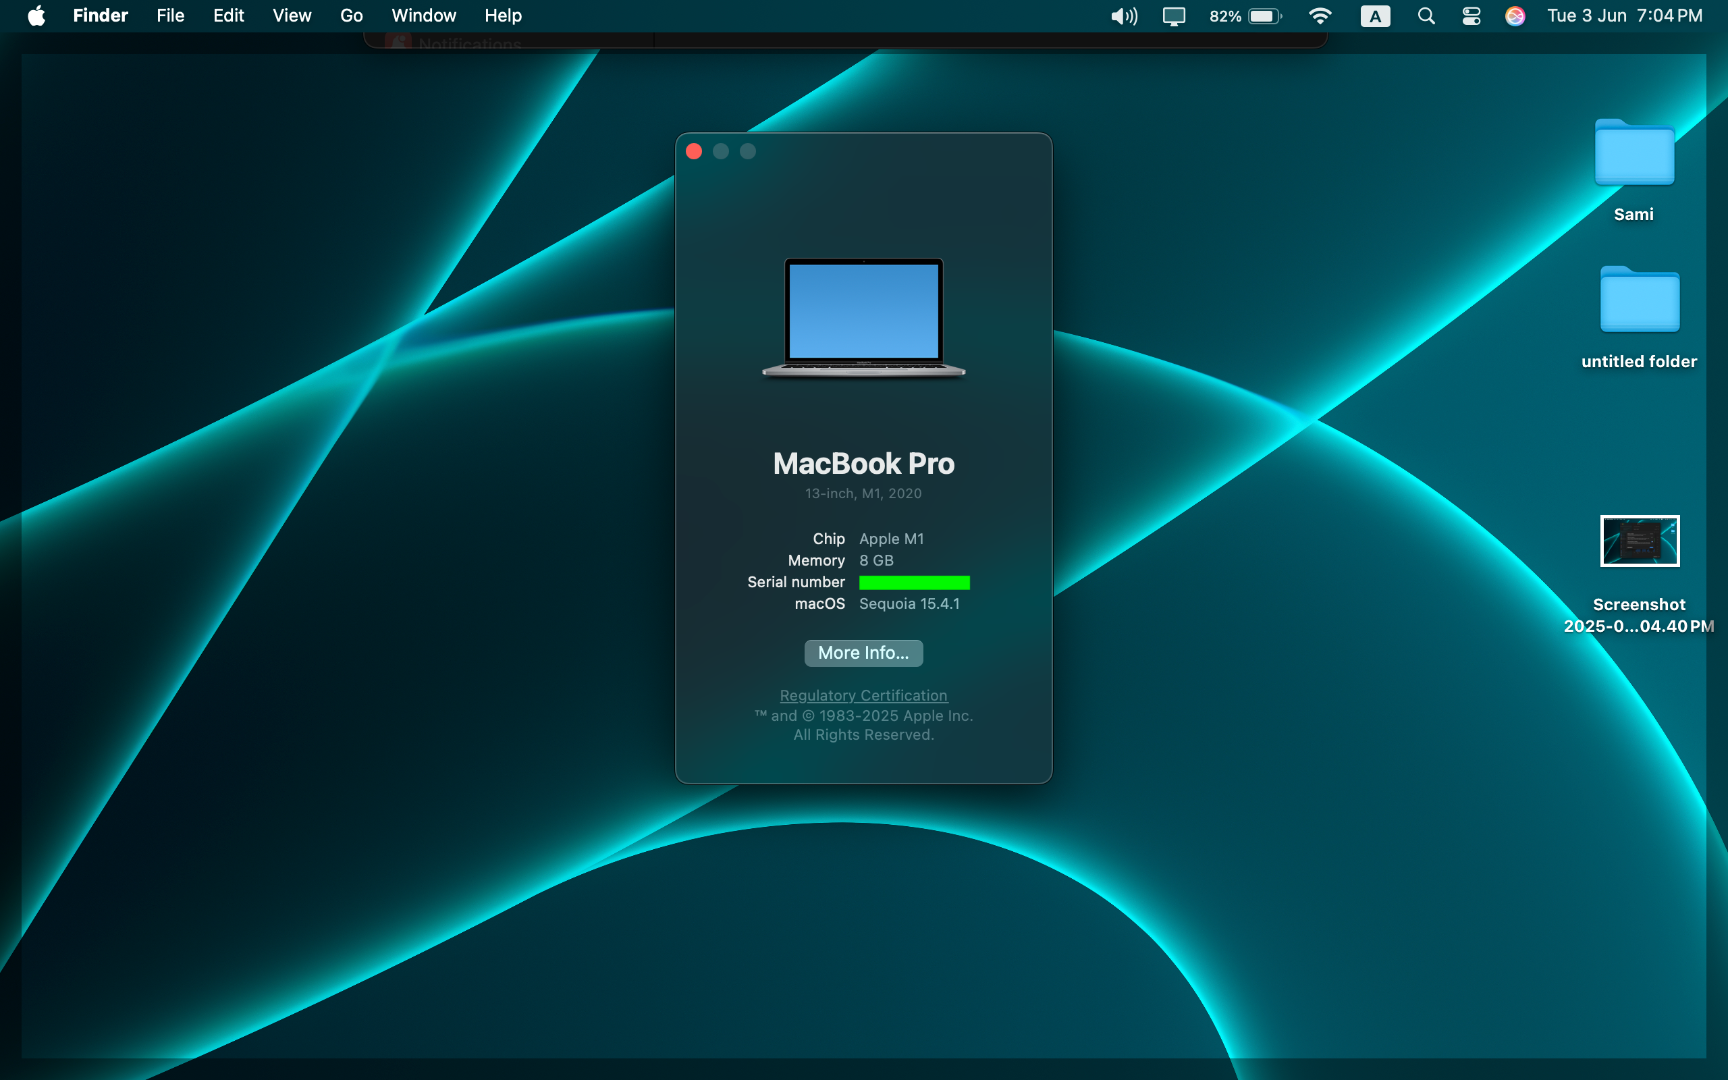1728x1080 pixels.
Task: Click the Siri icon in menu bar
Action: click(1515, 16)
